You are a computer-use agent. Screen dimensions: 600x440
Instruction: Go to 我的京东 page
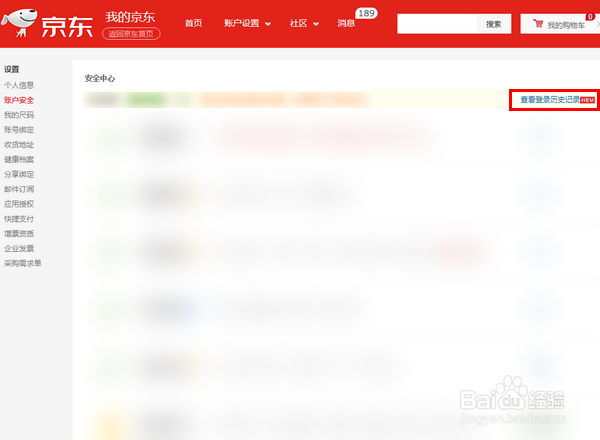point(130,17)
